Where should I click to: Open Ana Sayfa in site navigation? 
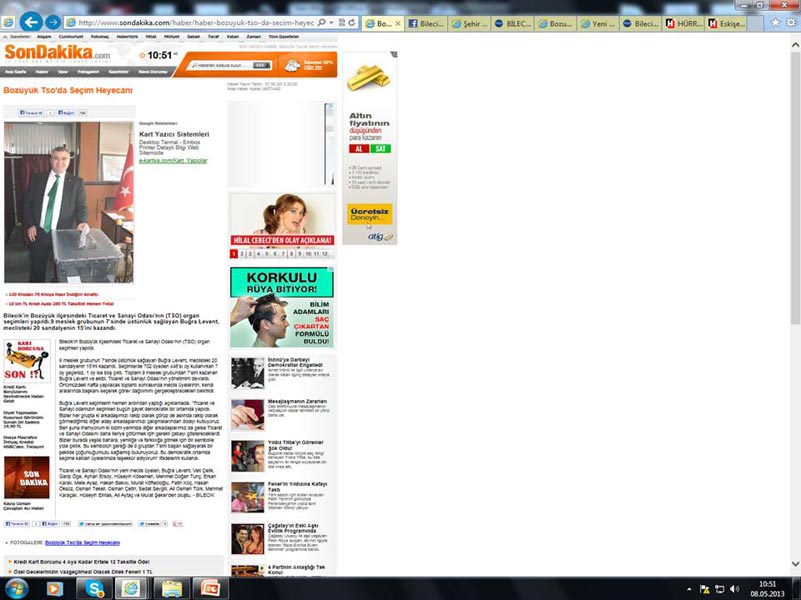pos(15,72)
